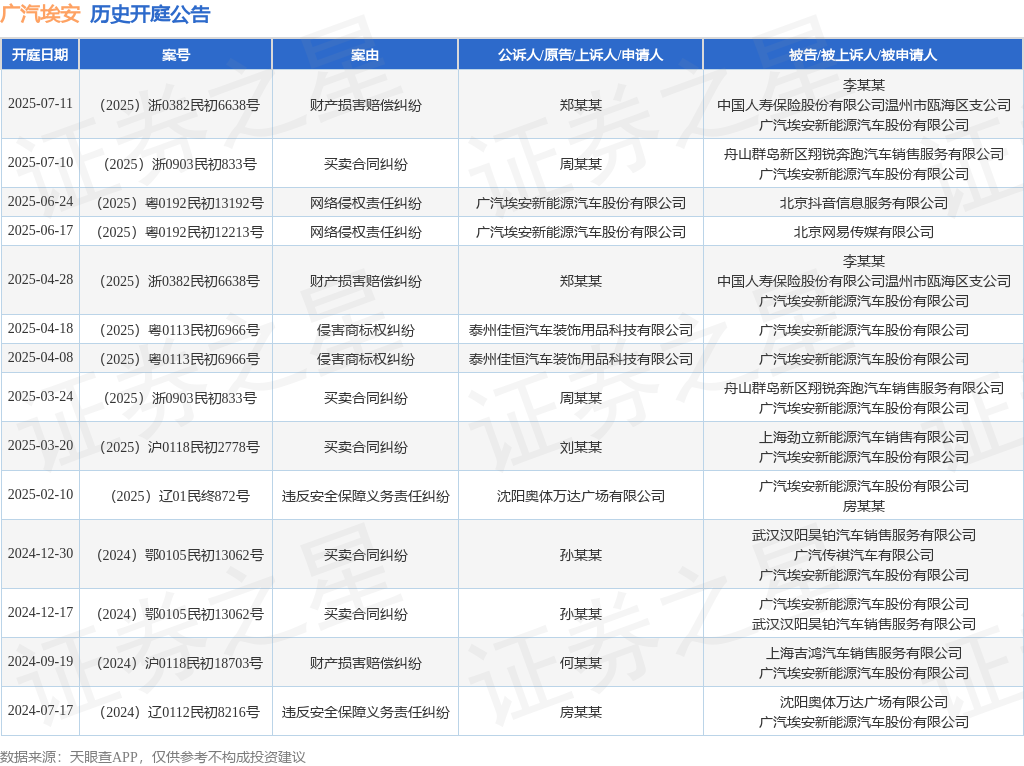Select defendant 广汽传祺汽车有限公司

pyautogui.click(x=863, y=556)
